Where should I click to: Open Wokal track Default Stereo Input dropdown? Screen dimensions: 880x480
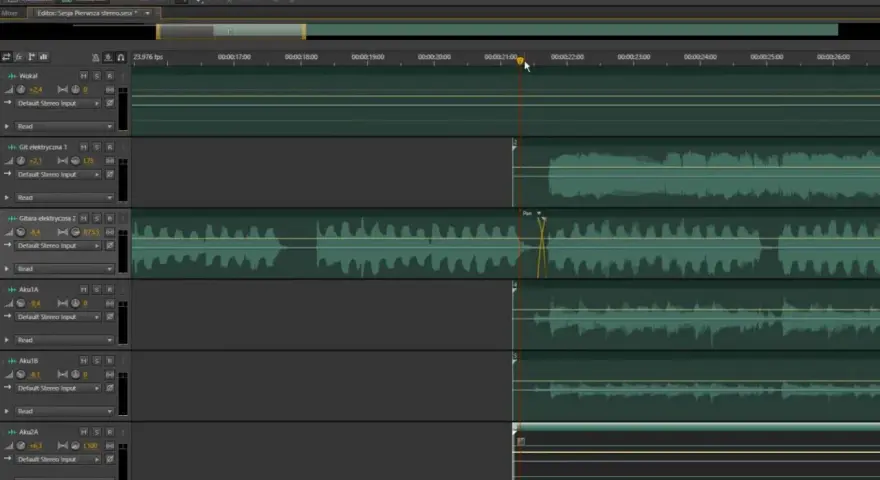[x=58, y=103]
